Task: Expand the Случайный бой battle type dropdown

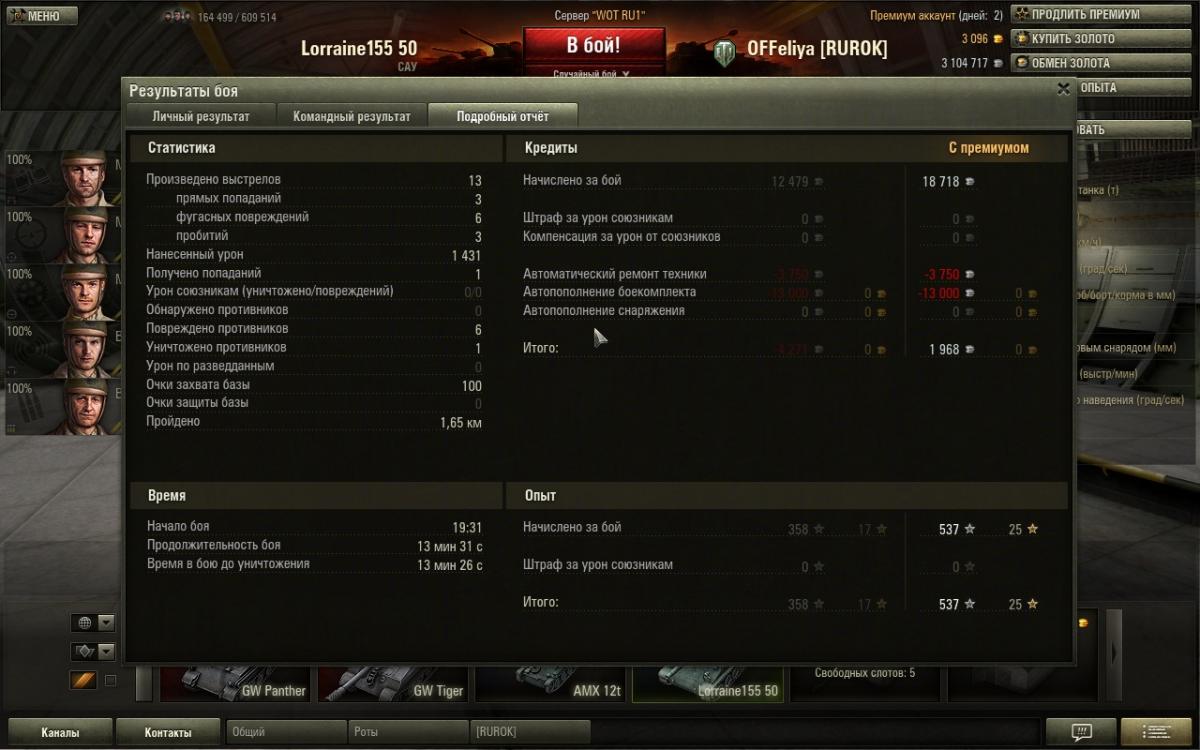Action: [593, 74]
